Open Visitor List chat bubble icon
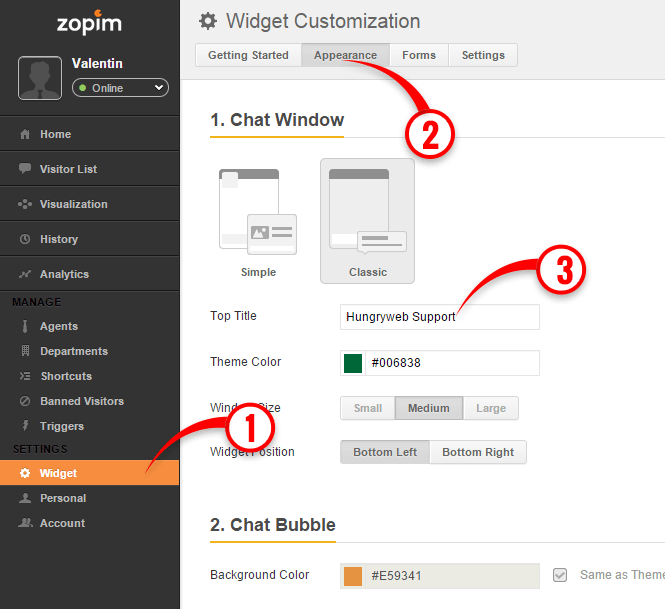665x609 pixels. click(25, 169)
